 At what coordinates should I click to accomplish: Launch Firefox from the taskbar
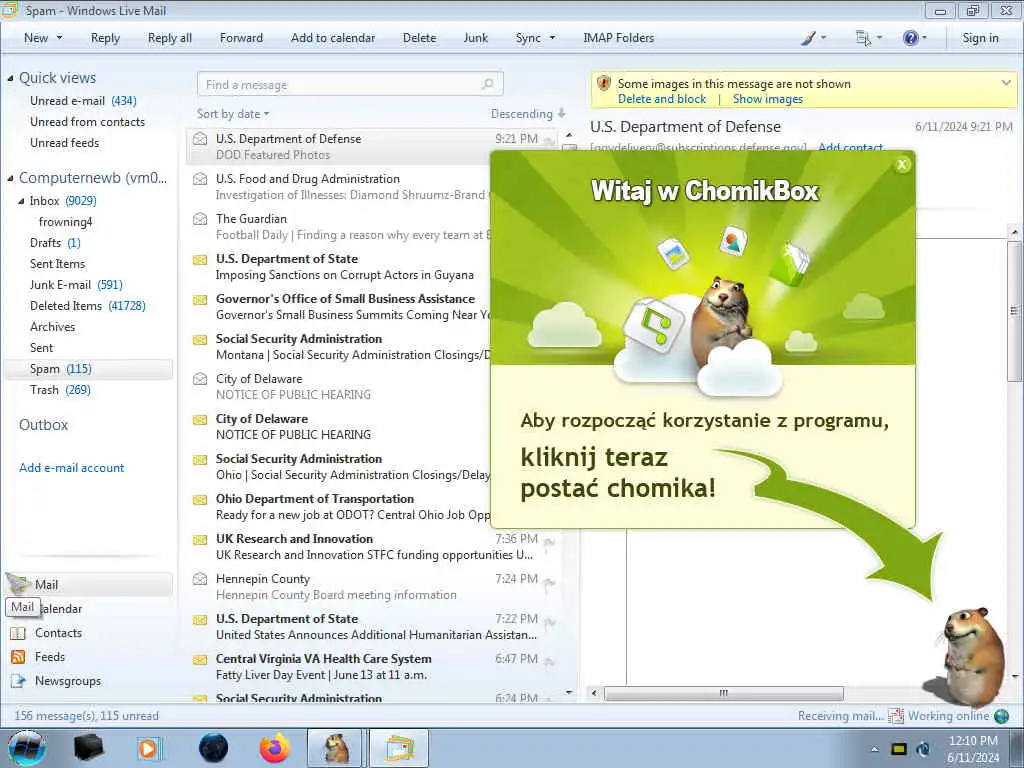[275, 748]
